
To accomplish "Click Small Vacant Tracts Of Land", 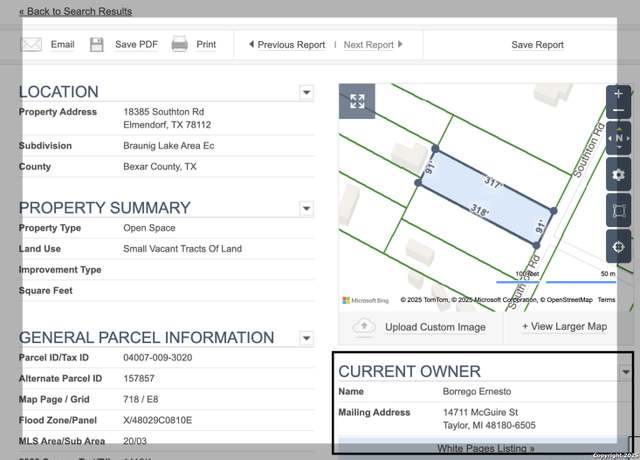I will [x=182, y=249].
